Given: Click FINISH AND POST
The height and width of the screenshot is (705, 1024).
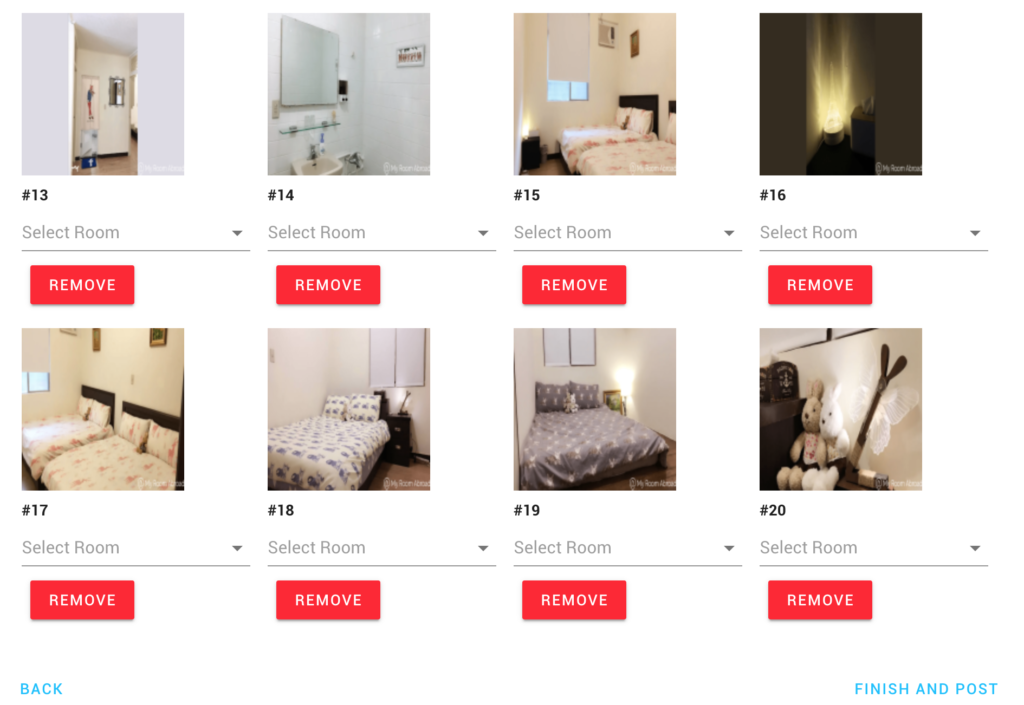Looking at the screenshot, I should coord(926,689).
